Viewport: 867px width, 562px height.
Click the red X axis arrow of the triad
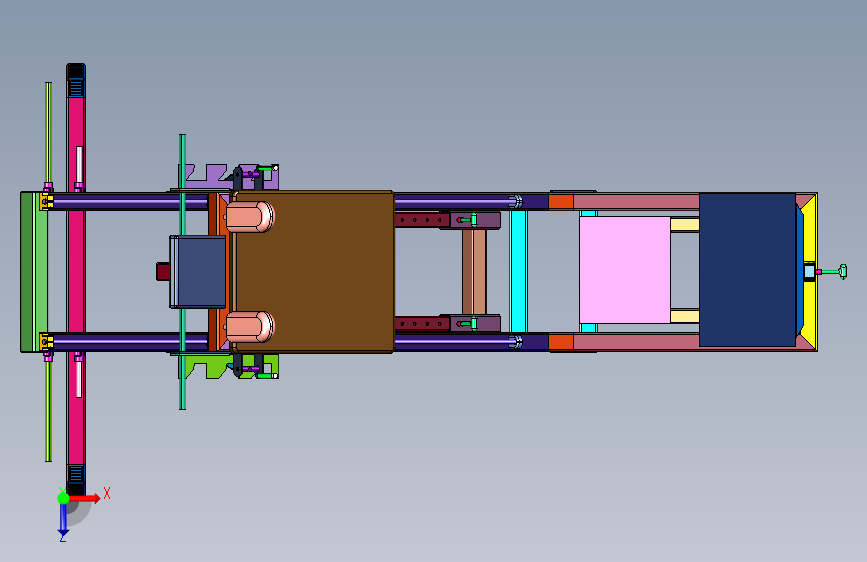[84, 498]
